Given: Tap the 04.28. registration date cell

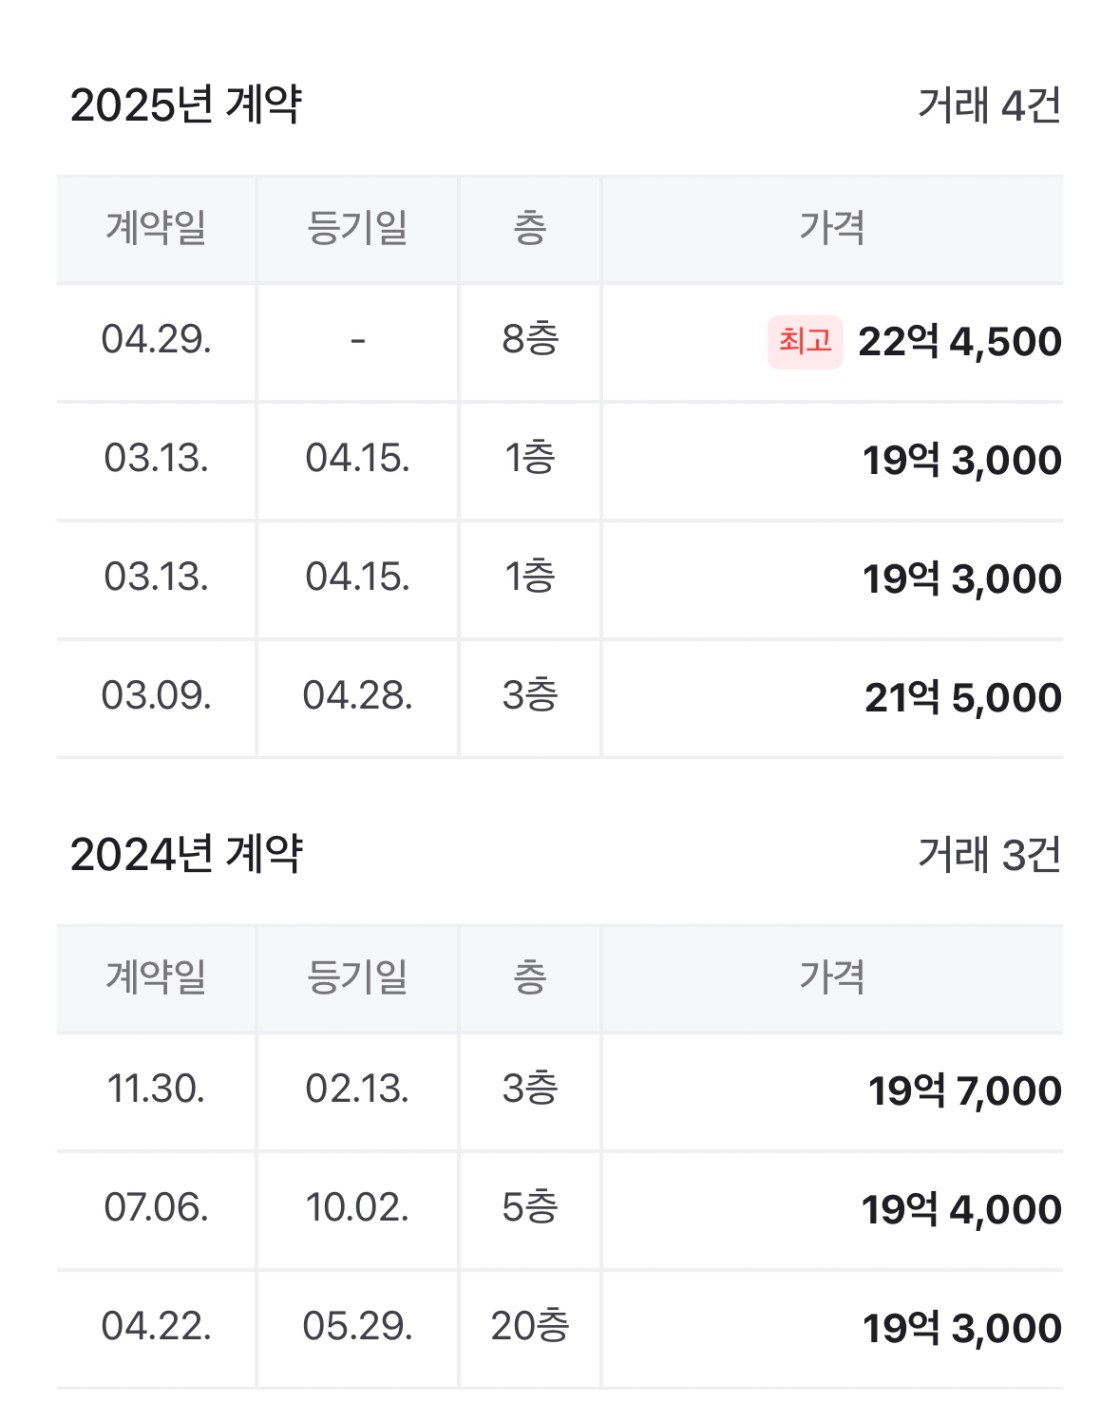Looking at the screenshot, I should pyautogui.click(x=358, y=696).
